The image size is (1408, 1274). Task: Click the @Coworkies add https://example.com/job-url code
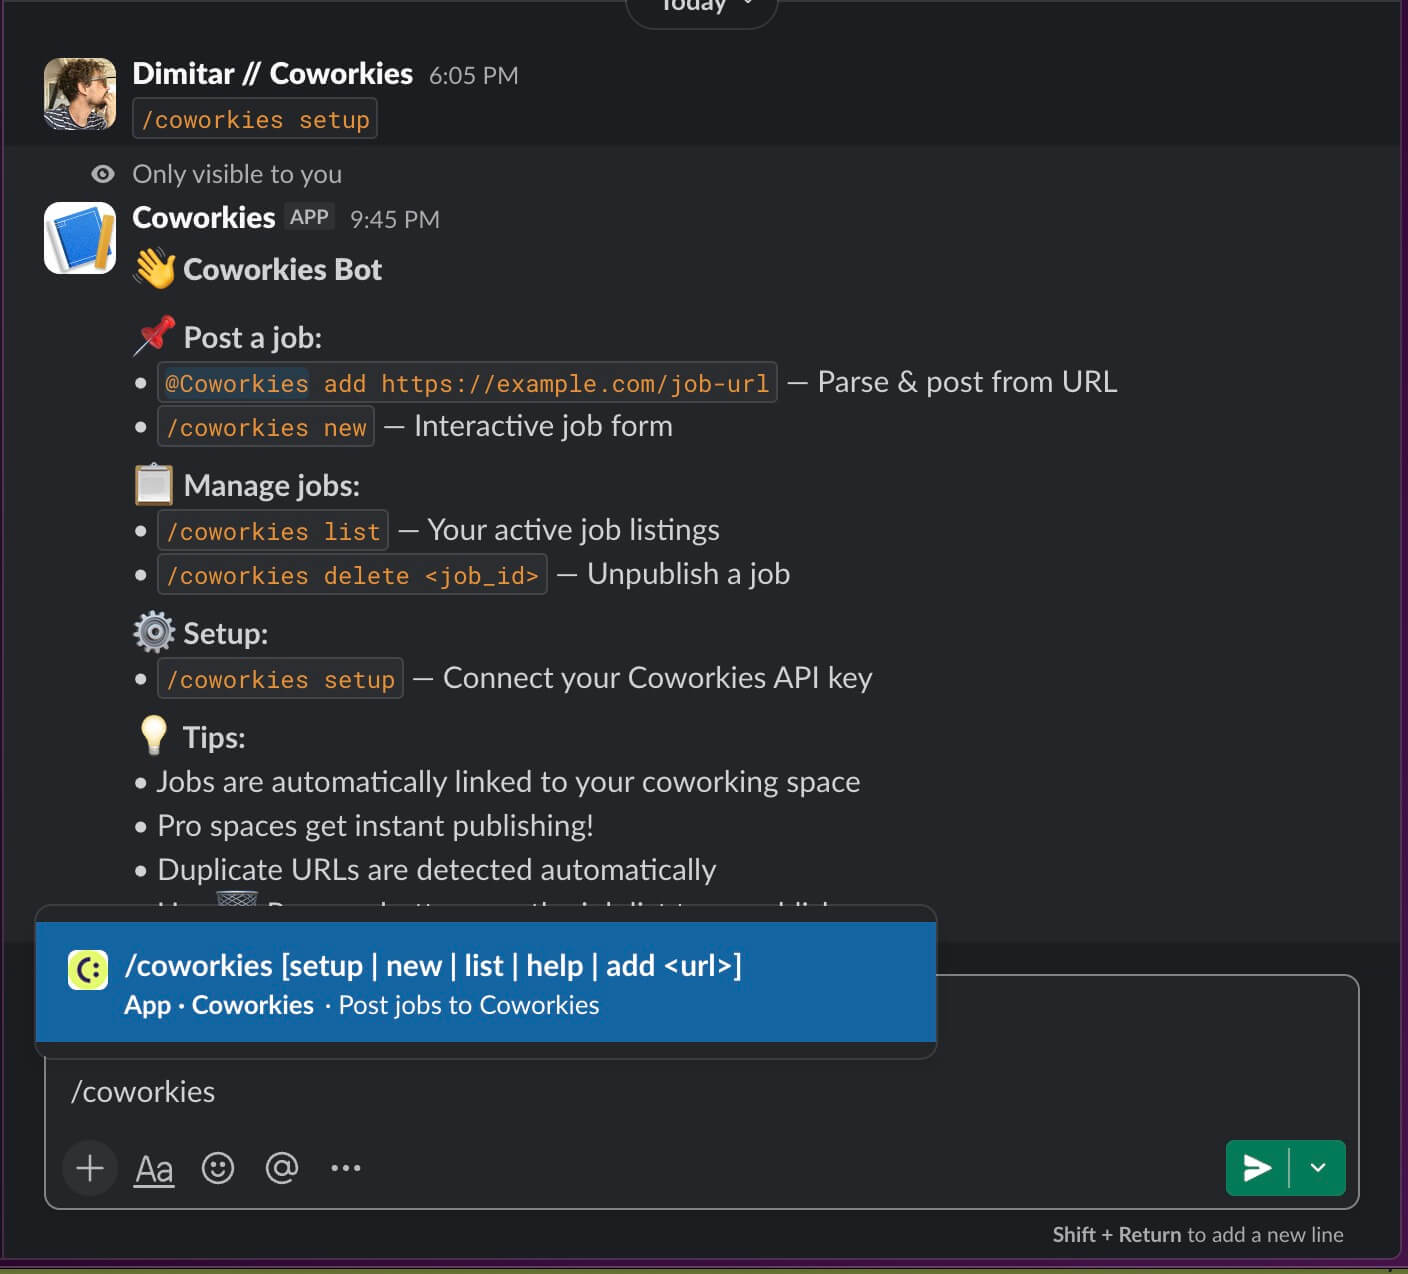coord(467,383)
